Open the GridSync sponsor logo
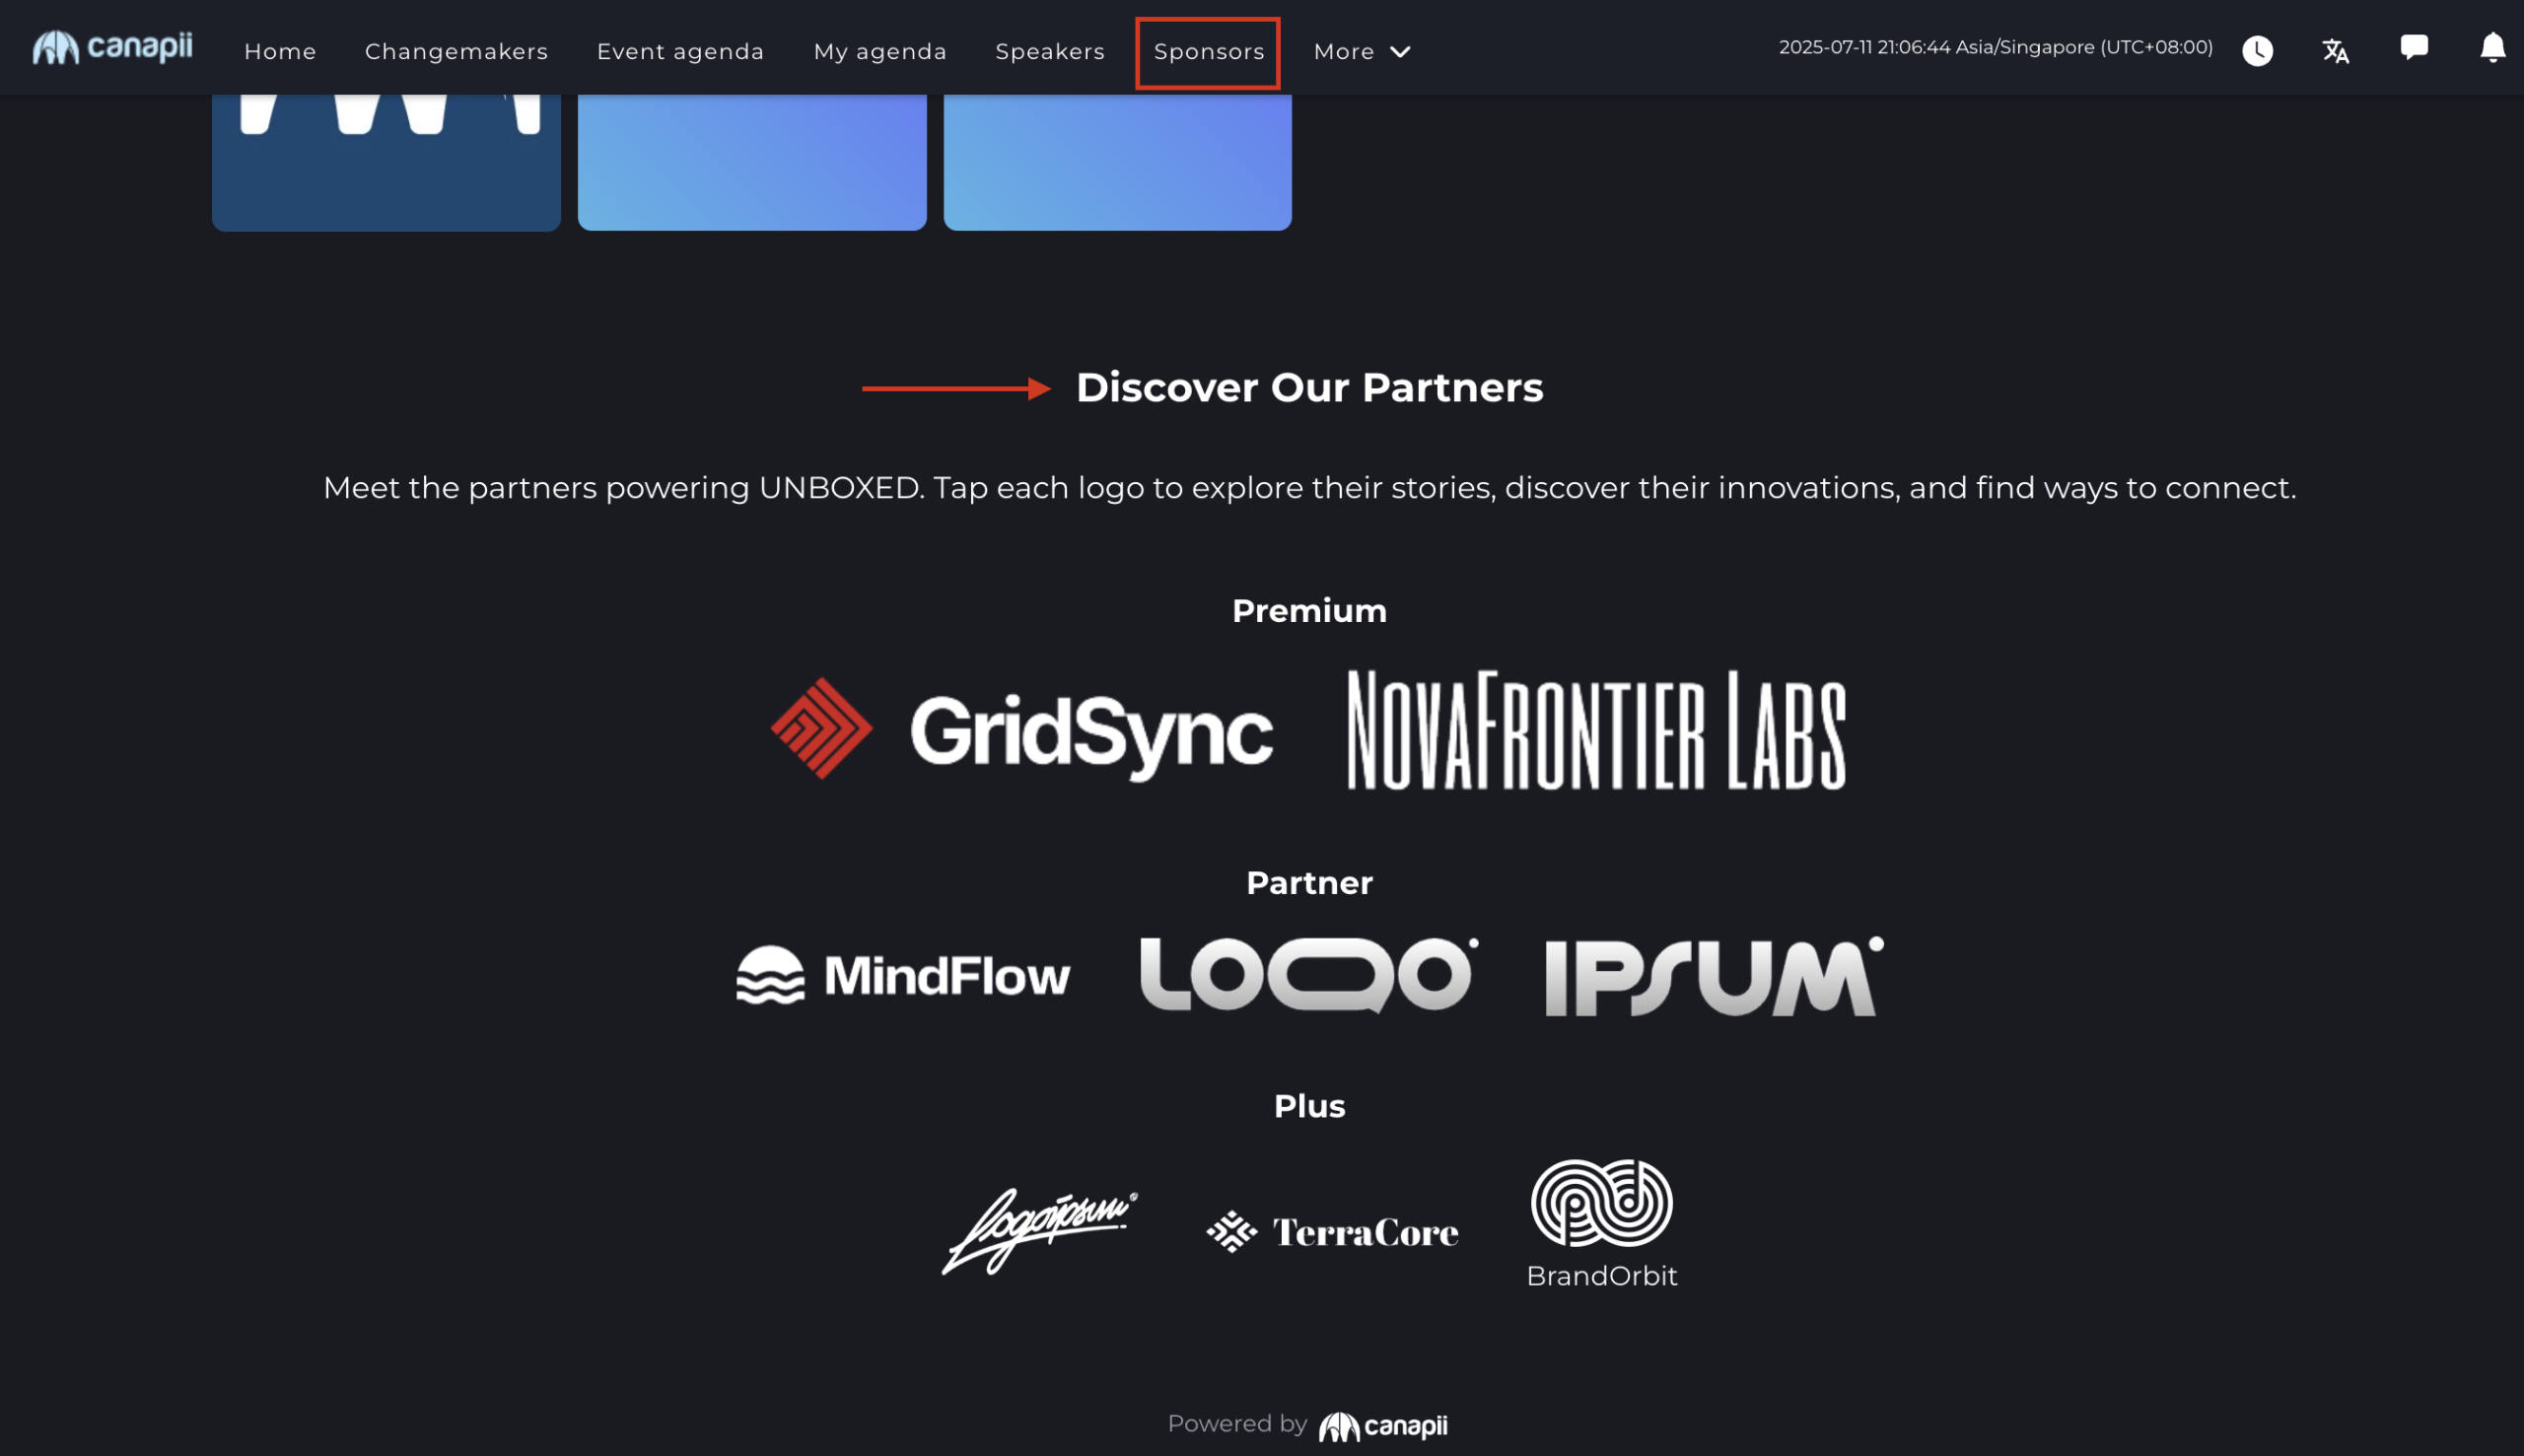This screenshot has width=2524, height=1456. click(1021, 730)
